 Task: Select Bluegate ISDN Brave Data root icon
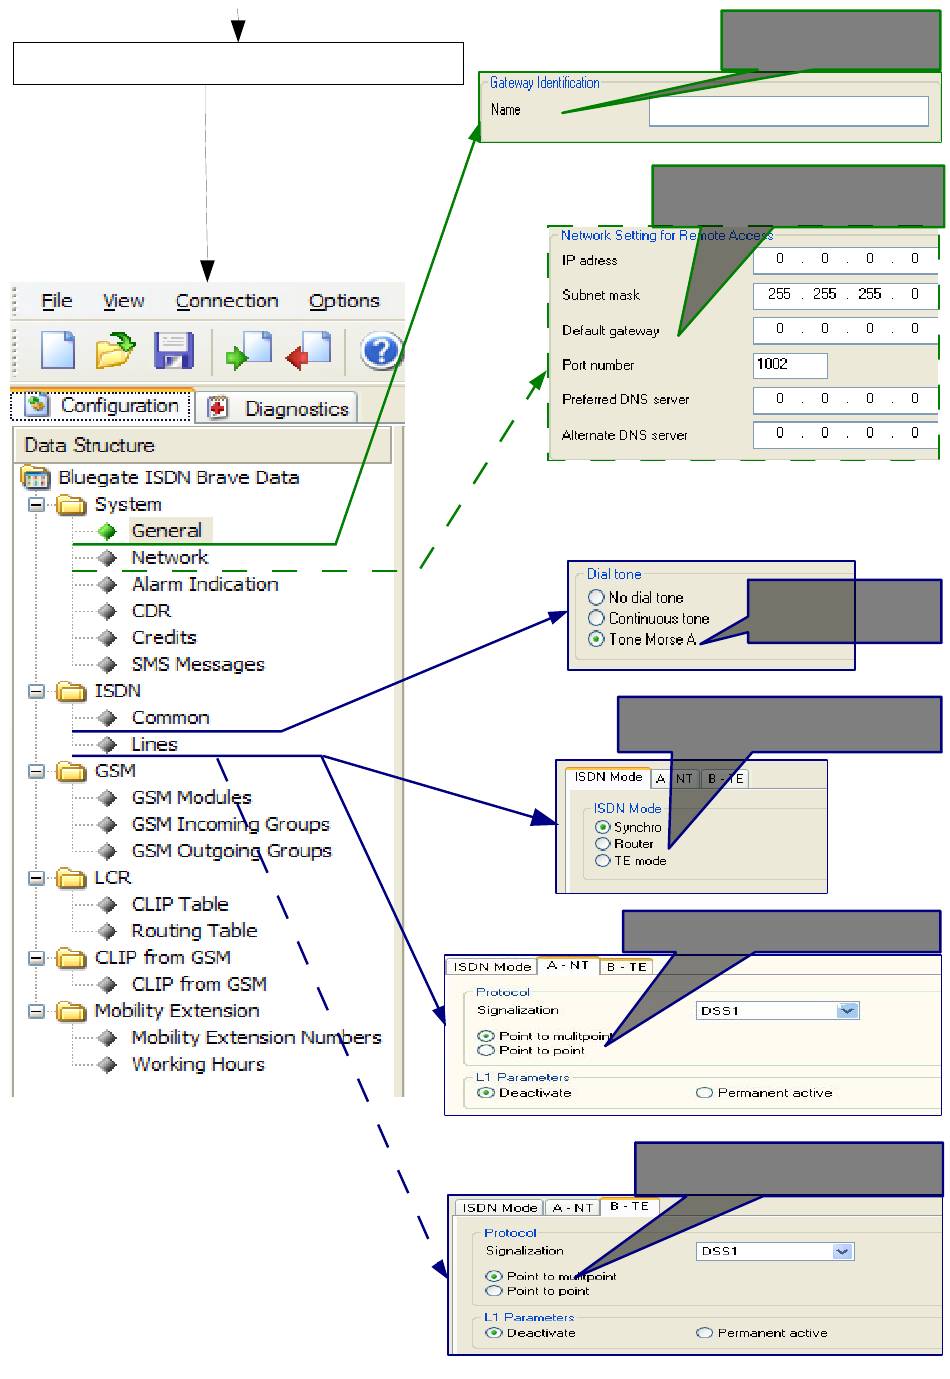(x=36, y=478)
